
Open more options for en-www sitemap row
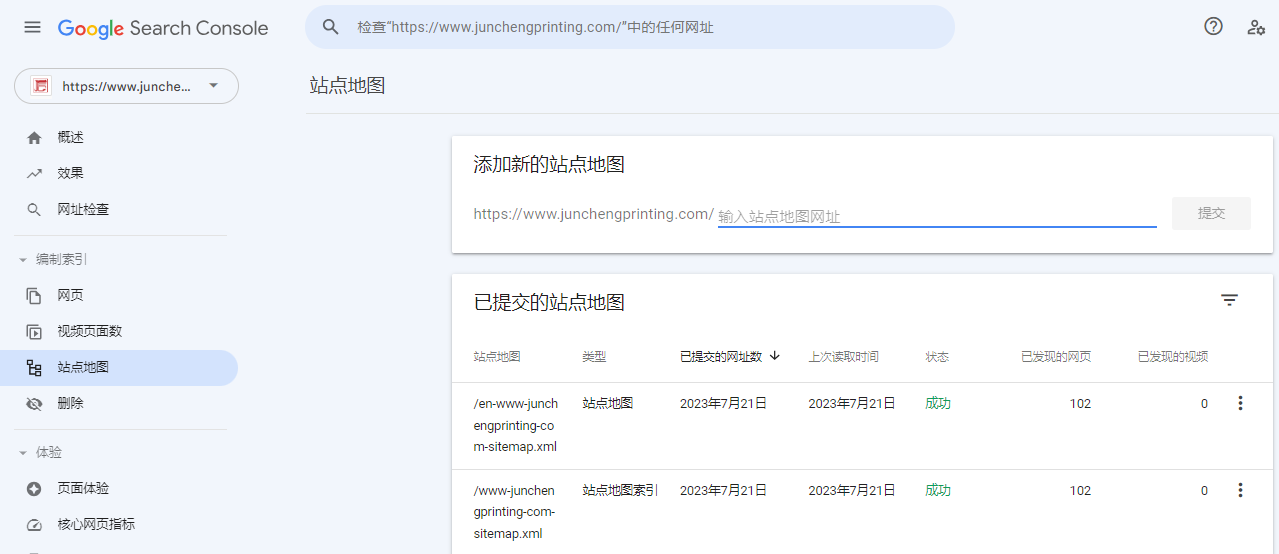[1240, 403]
